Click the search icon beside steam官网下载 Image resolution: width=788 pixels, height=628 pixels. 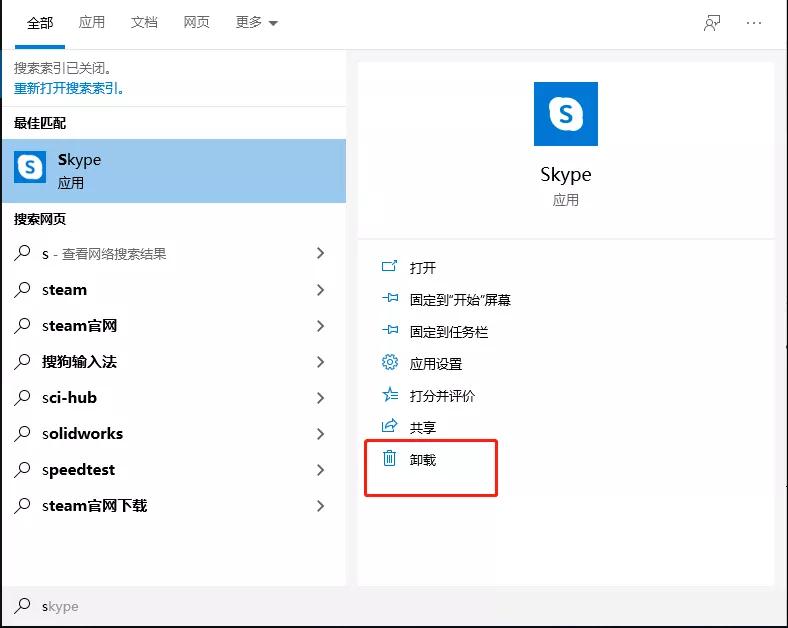pyautogui.click(x=22, y=505)
